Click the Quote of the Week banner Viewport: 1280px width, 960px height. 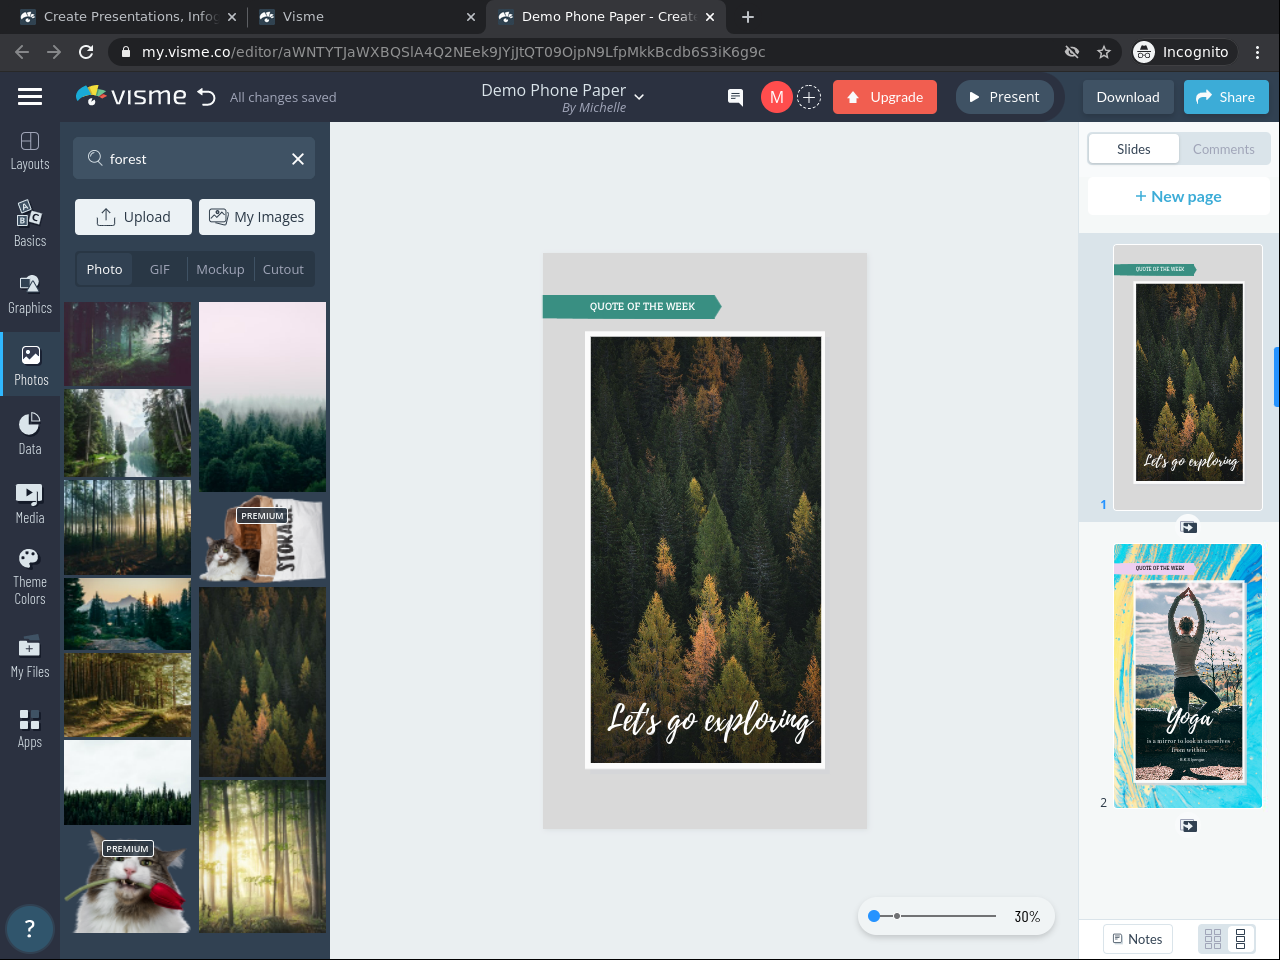(632, 306)
